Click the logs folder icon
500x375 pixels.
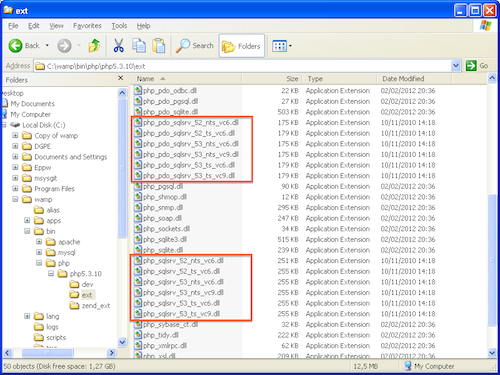pyautogui.click(x=39, y=327)
